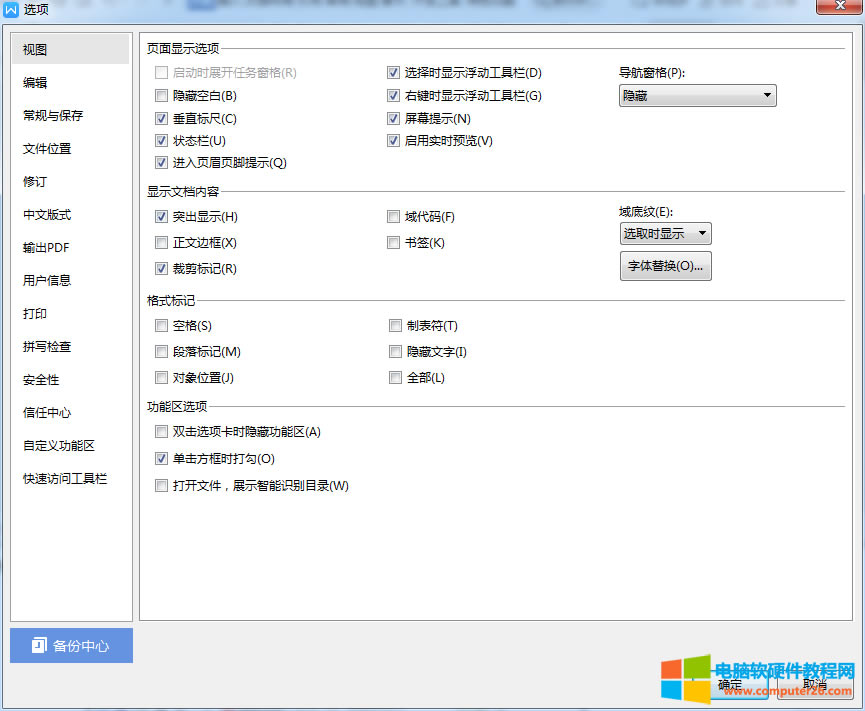This screenshot has height=711, width=865.
Task: Check 全部 to show all formatting marks
Action: (x=394, y=377)
